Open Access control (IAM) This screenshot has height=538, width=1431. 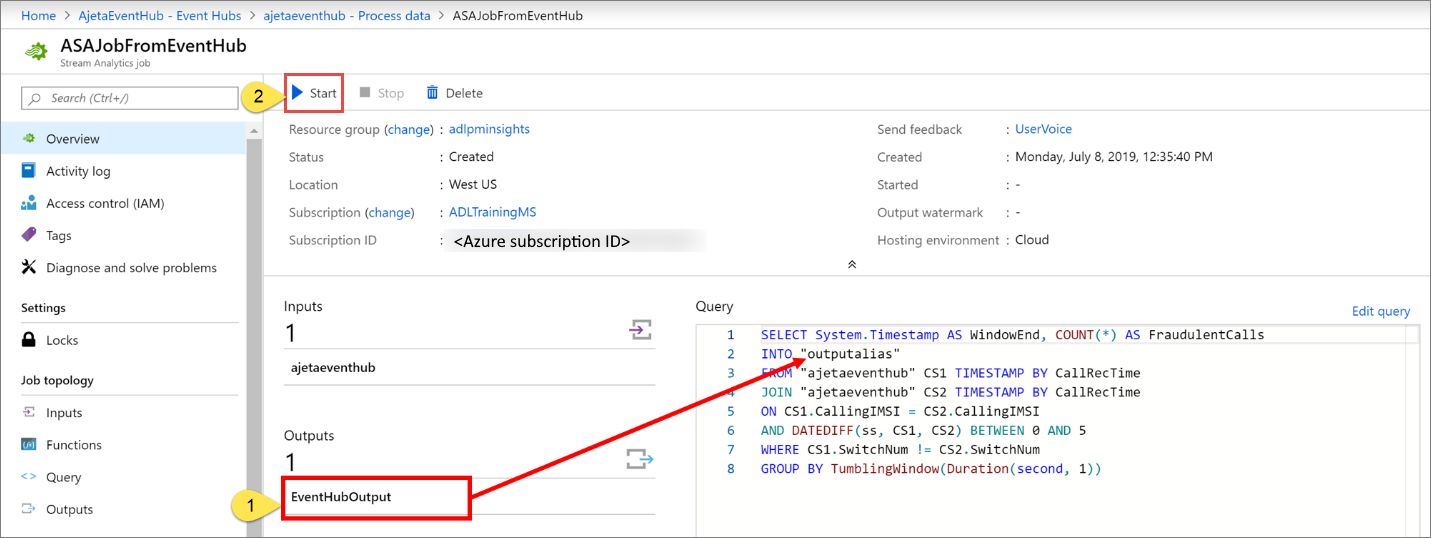[105, 203]
